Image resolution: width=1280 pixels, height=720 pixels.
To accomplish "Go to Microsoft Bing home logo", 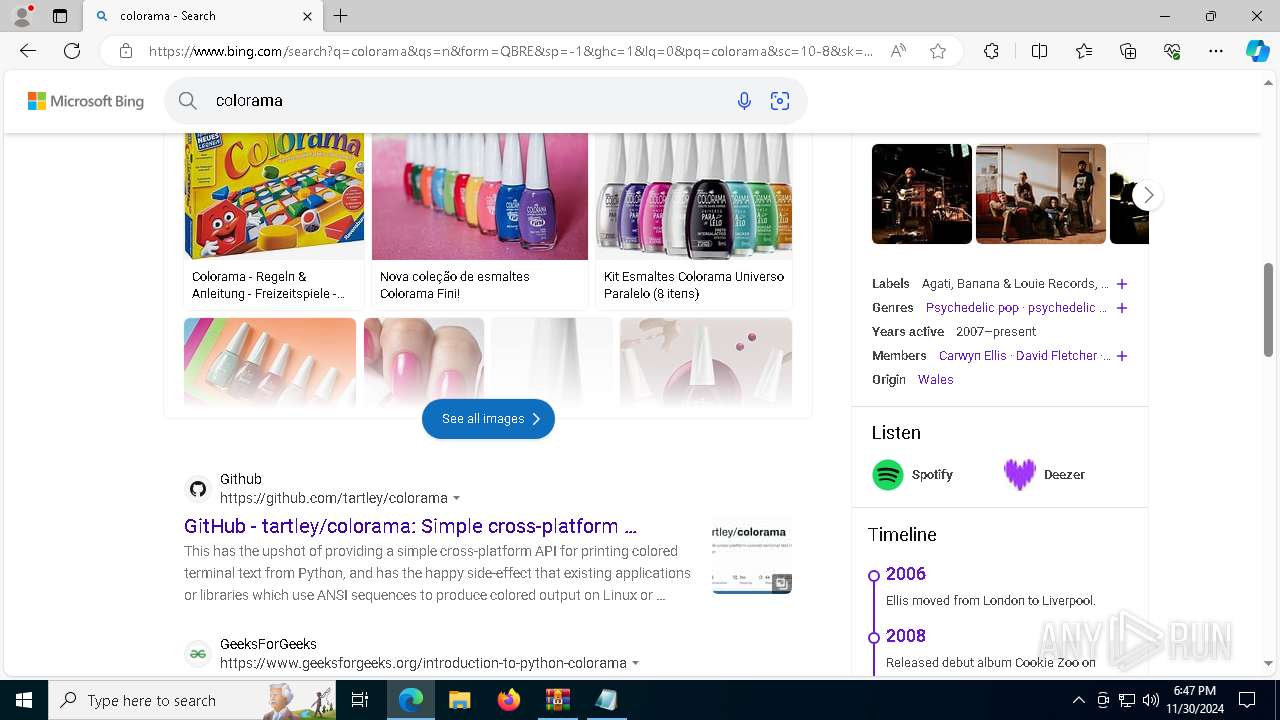I will click(86, 101).
